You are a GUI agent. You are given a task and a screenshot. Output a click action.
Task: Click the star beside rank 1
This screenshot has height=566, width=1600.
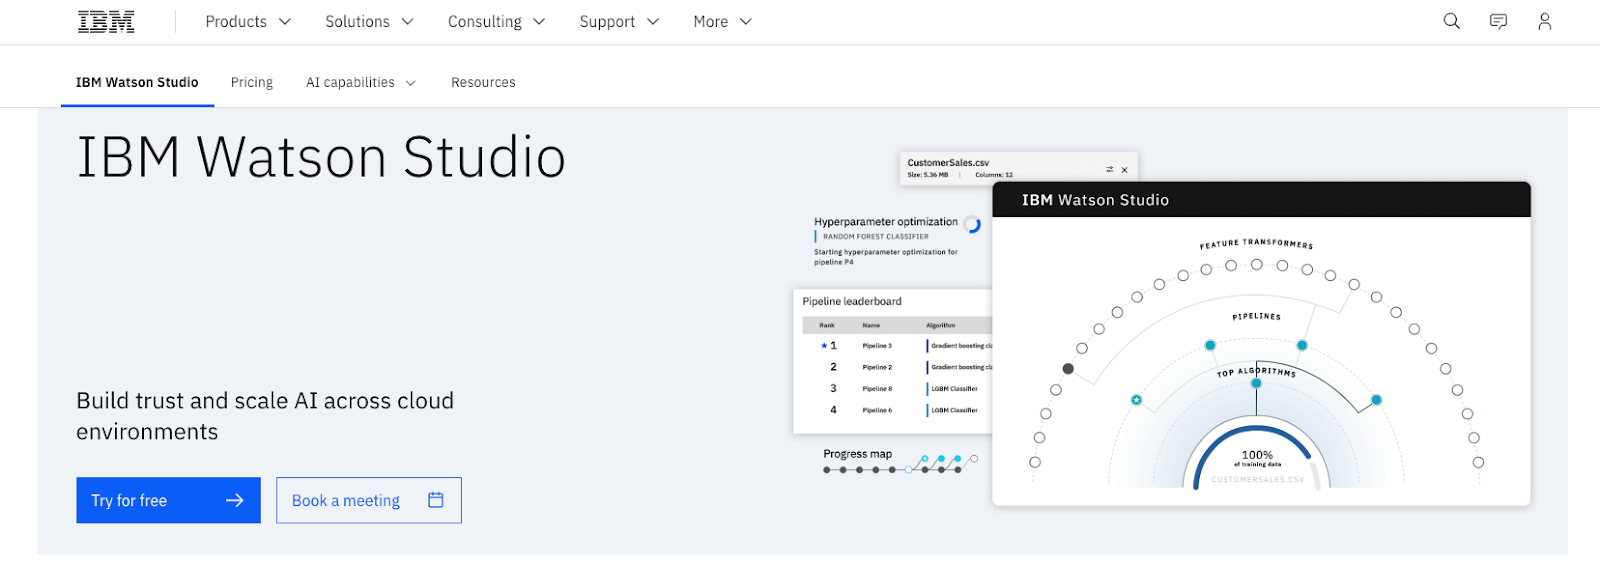click(824, 346)
